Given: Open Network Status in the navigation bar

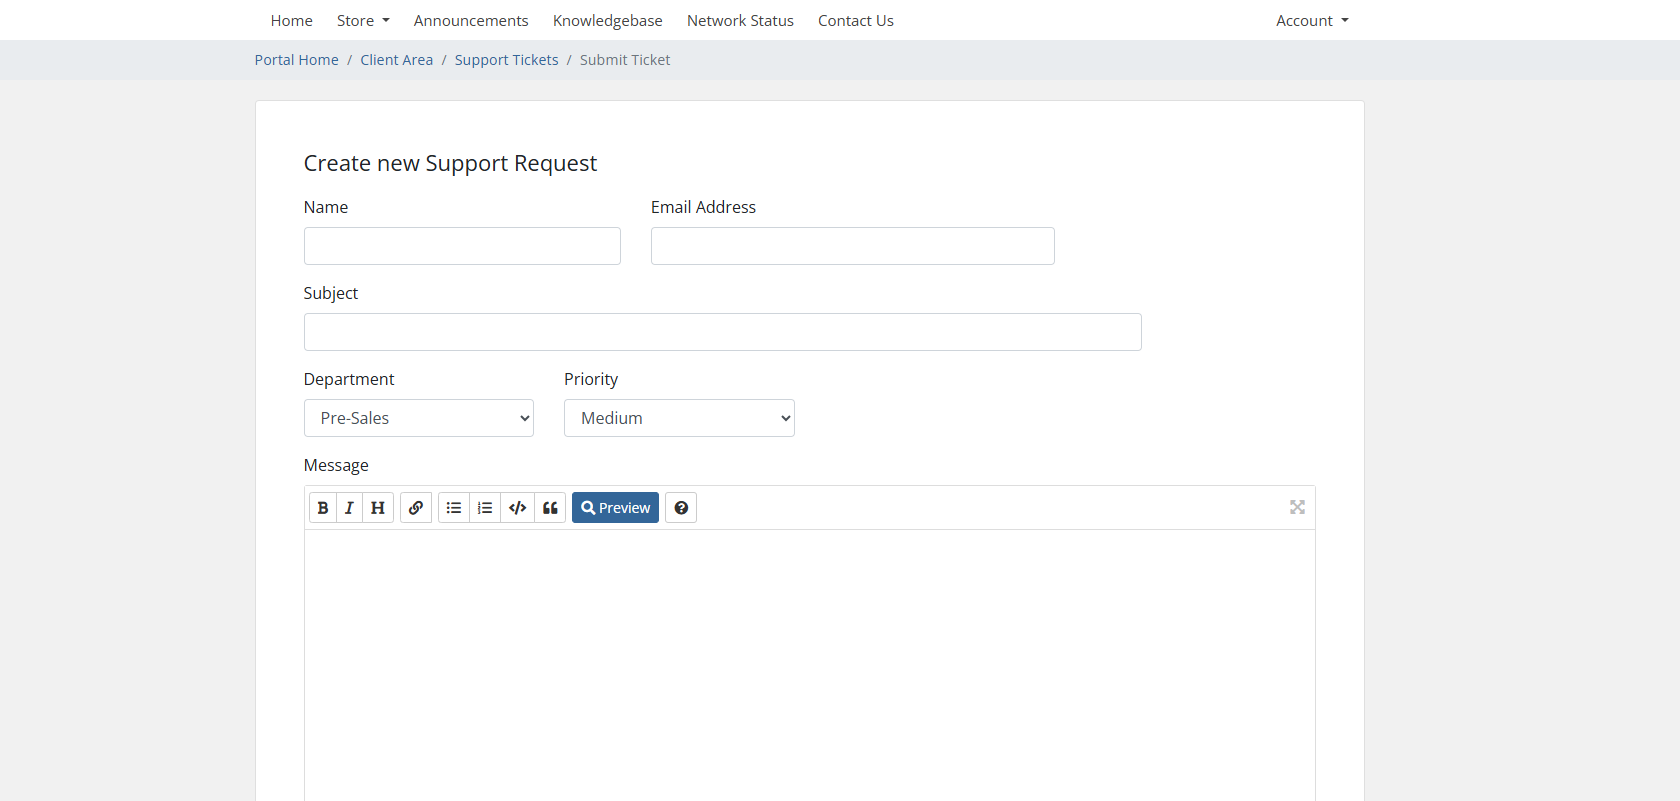Looking at the screenshot, I should 740,21.
